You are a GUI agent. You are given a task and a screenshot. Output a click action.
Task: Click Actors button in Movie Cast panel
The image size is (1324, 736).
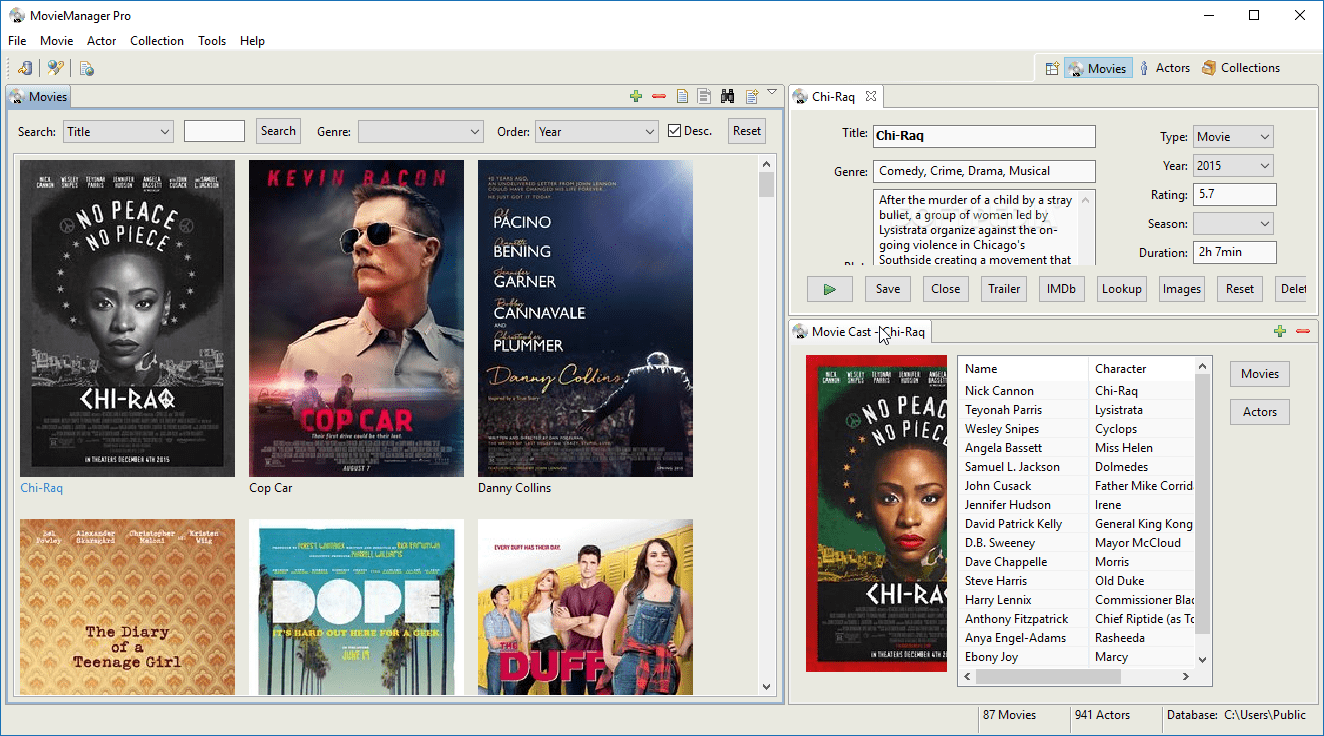point(1260,412)
